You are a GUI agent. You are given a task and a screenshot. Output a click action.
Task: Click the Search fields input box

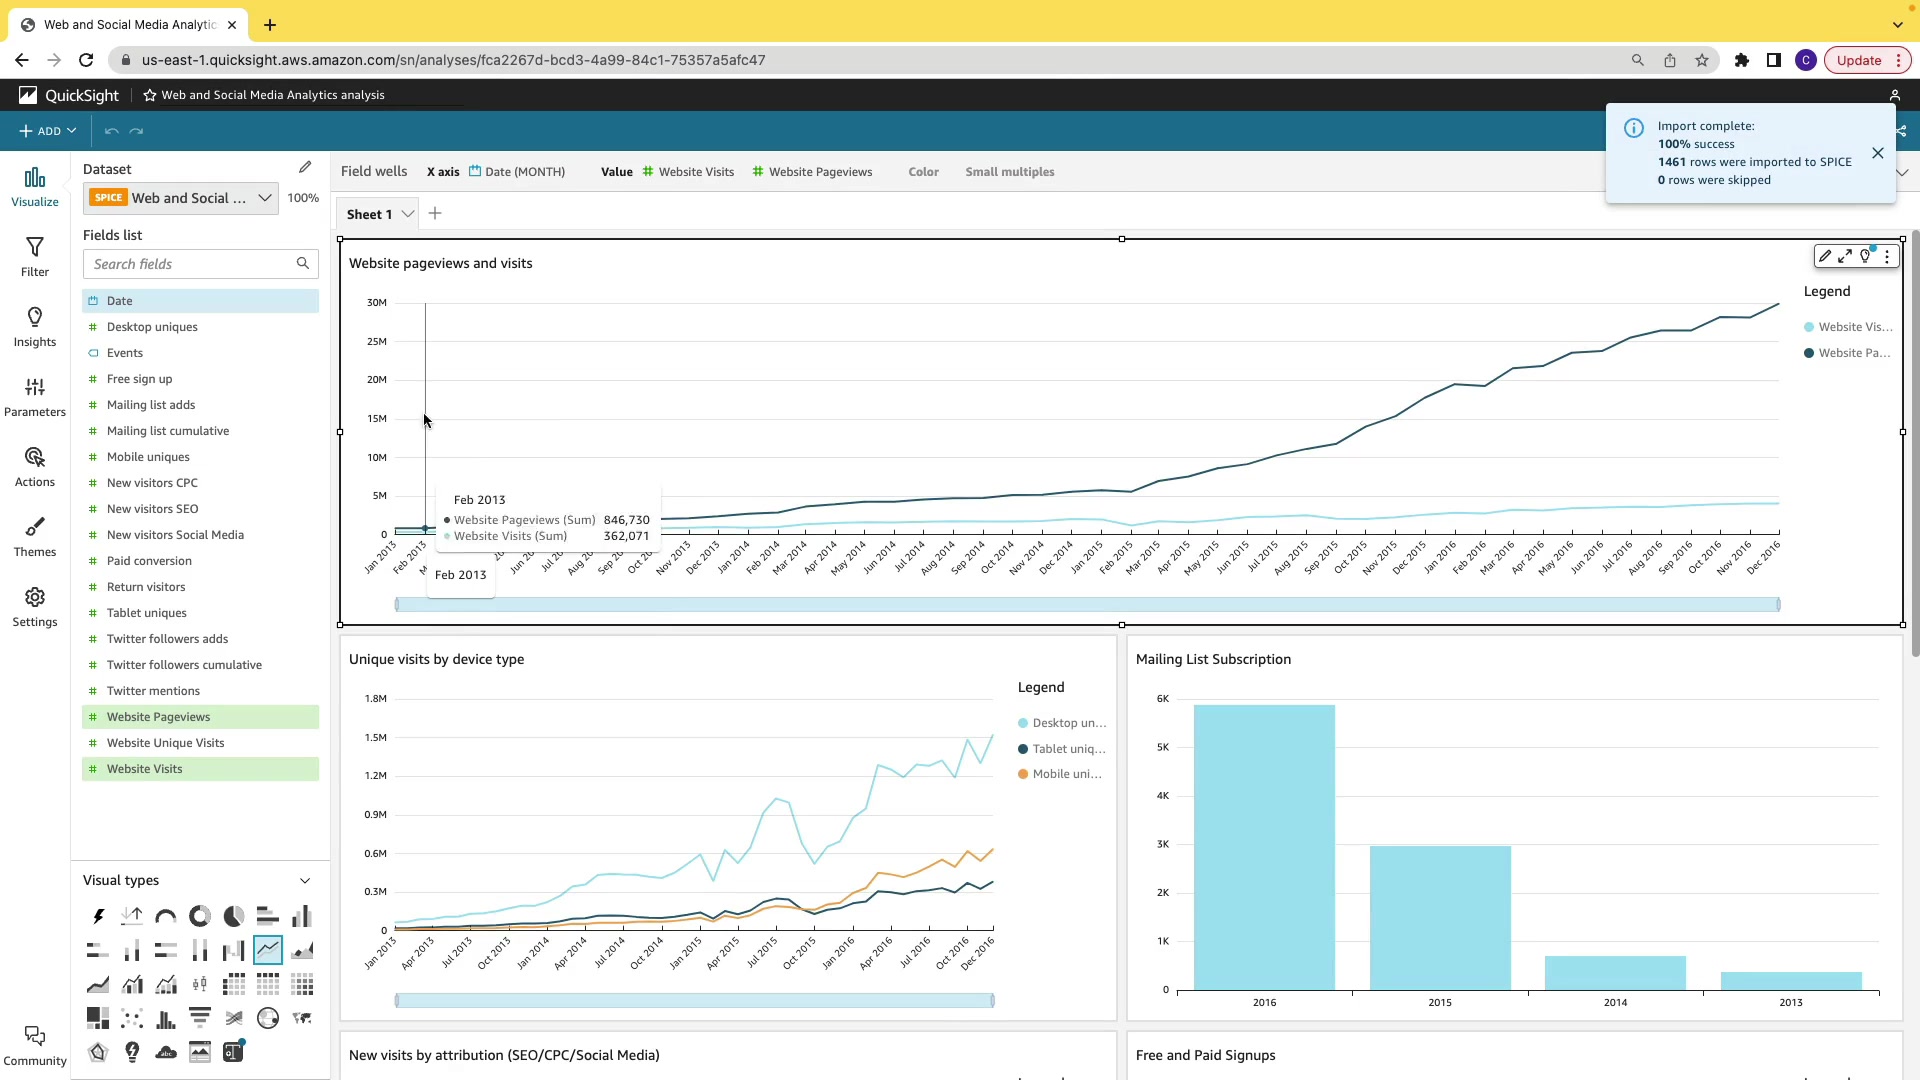(x=190, y=264)
